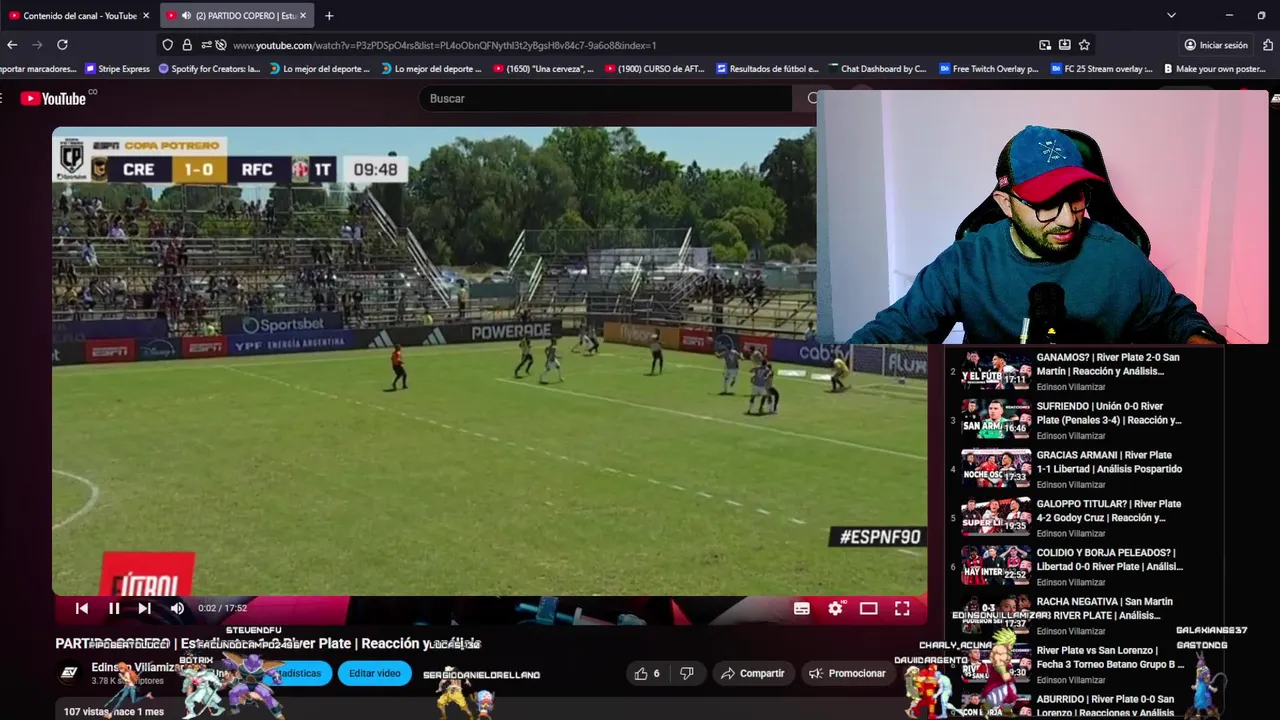Open ABURRIDO River Plate 0-0 San Lorenzo video
This screenshot has width=1280, height=720.
pyautogui.click(x=1084, y=706)
